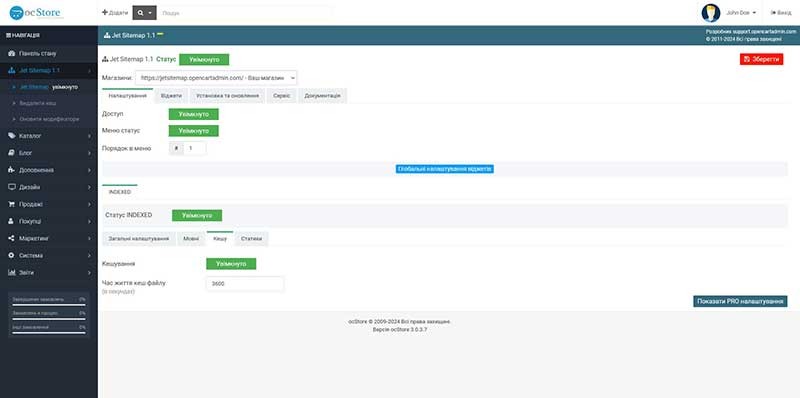
Task: Click the Система gear icon
Action: pos(12,255)
